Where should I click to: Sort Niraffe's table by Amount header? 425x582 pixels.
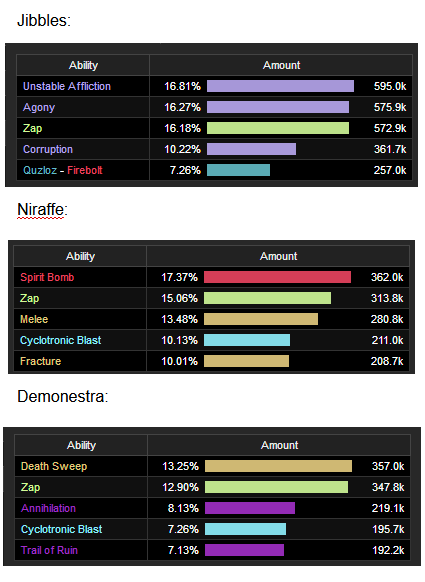pyautogui.click(x=278, y=256)
